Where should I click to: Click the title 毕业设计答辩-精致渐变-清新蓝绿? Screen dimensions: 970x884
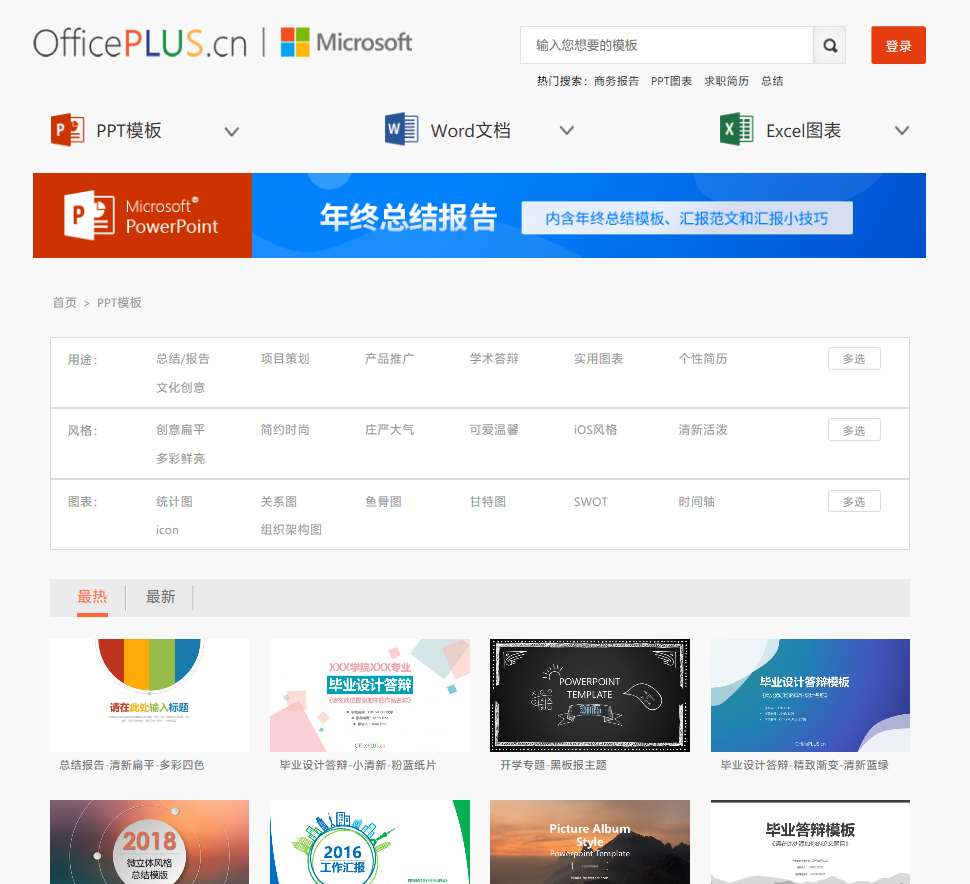[x=805, y=765]
